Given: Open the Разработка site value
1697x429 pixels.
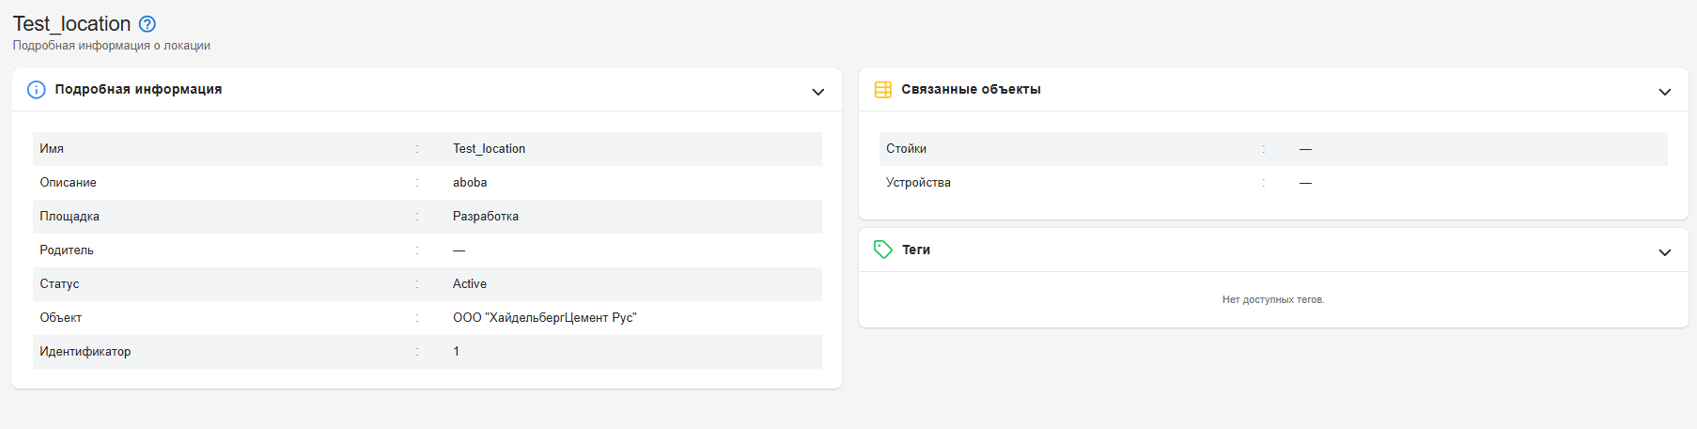Looking at the screenshot, I should tap(486, 216).
